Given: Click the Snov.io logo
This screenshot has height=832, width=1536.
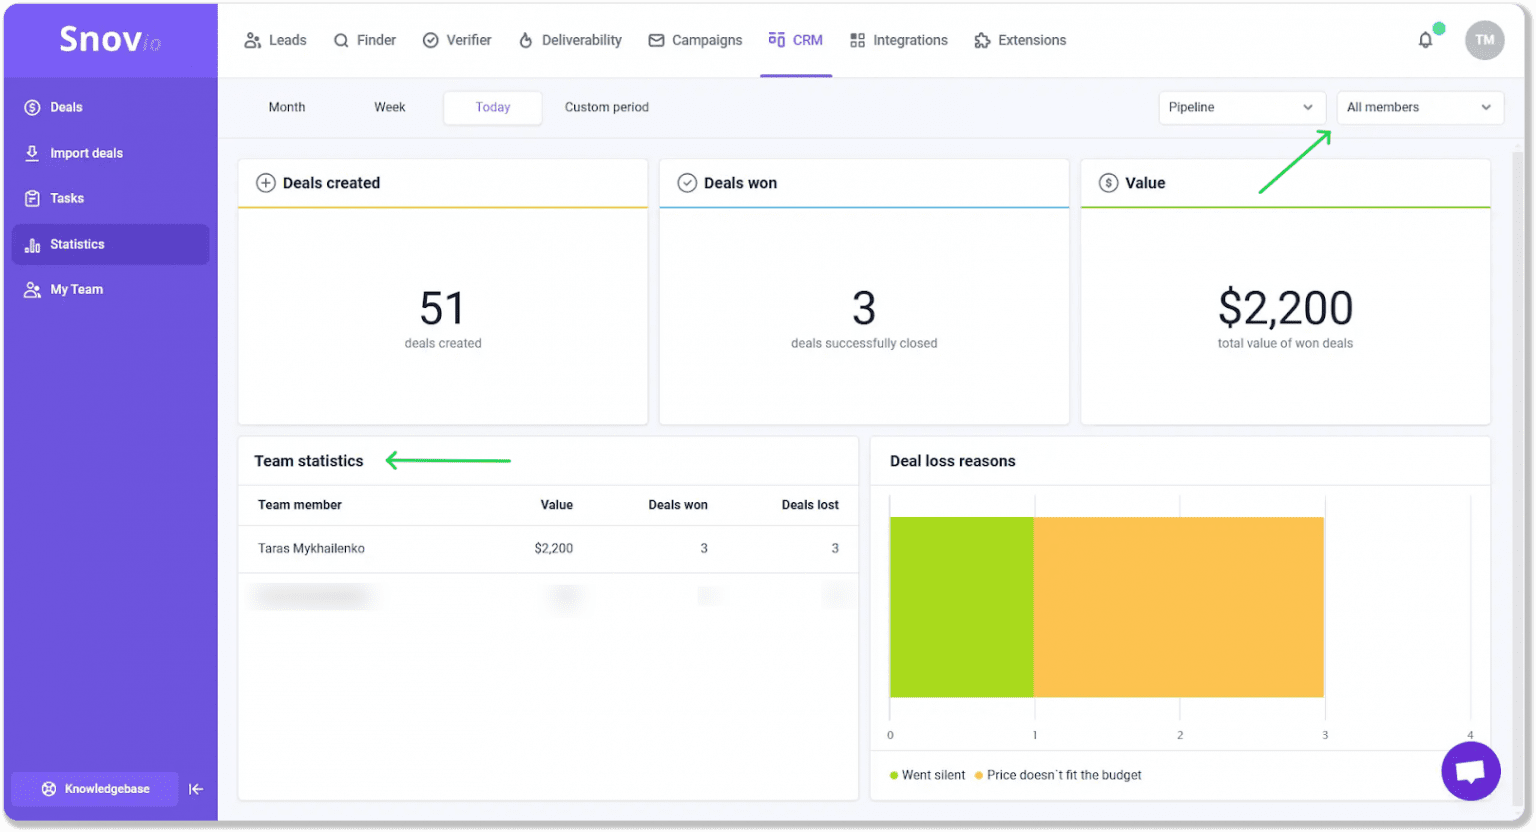Looking at the screenshot, I should click(x=110, y=39).
